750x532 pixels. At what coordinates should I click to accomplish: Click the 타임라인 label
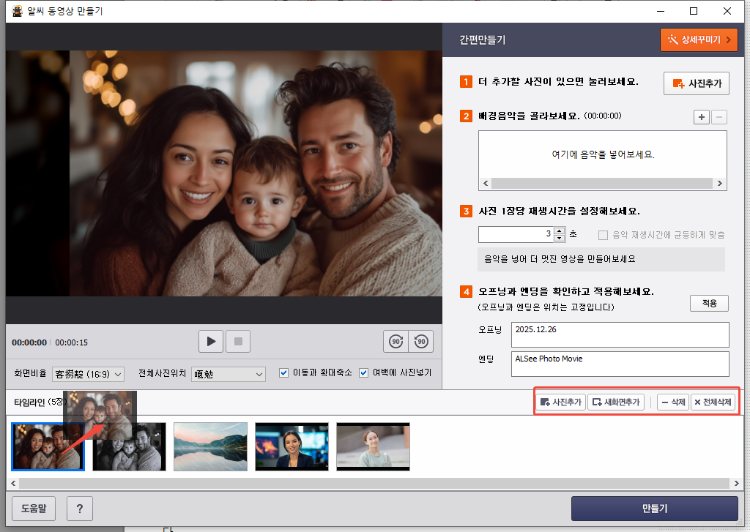tap(30, 402)
